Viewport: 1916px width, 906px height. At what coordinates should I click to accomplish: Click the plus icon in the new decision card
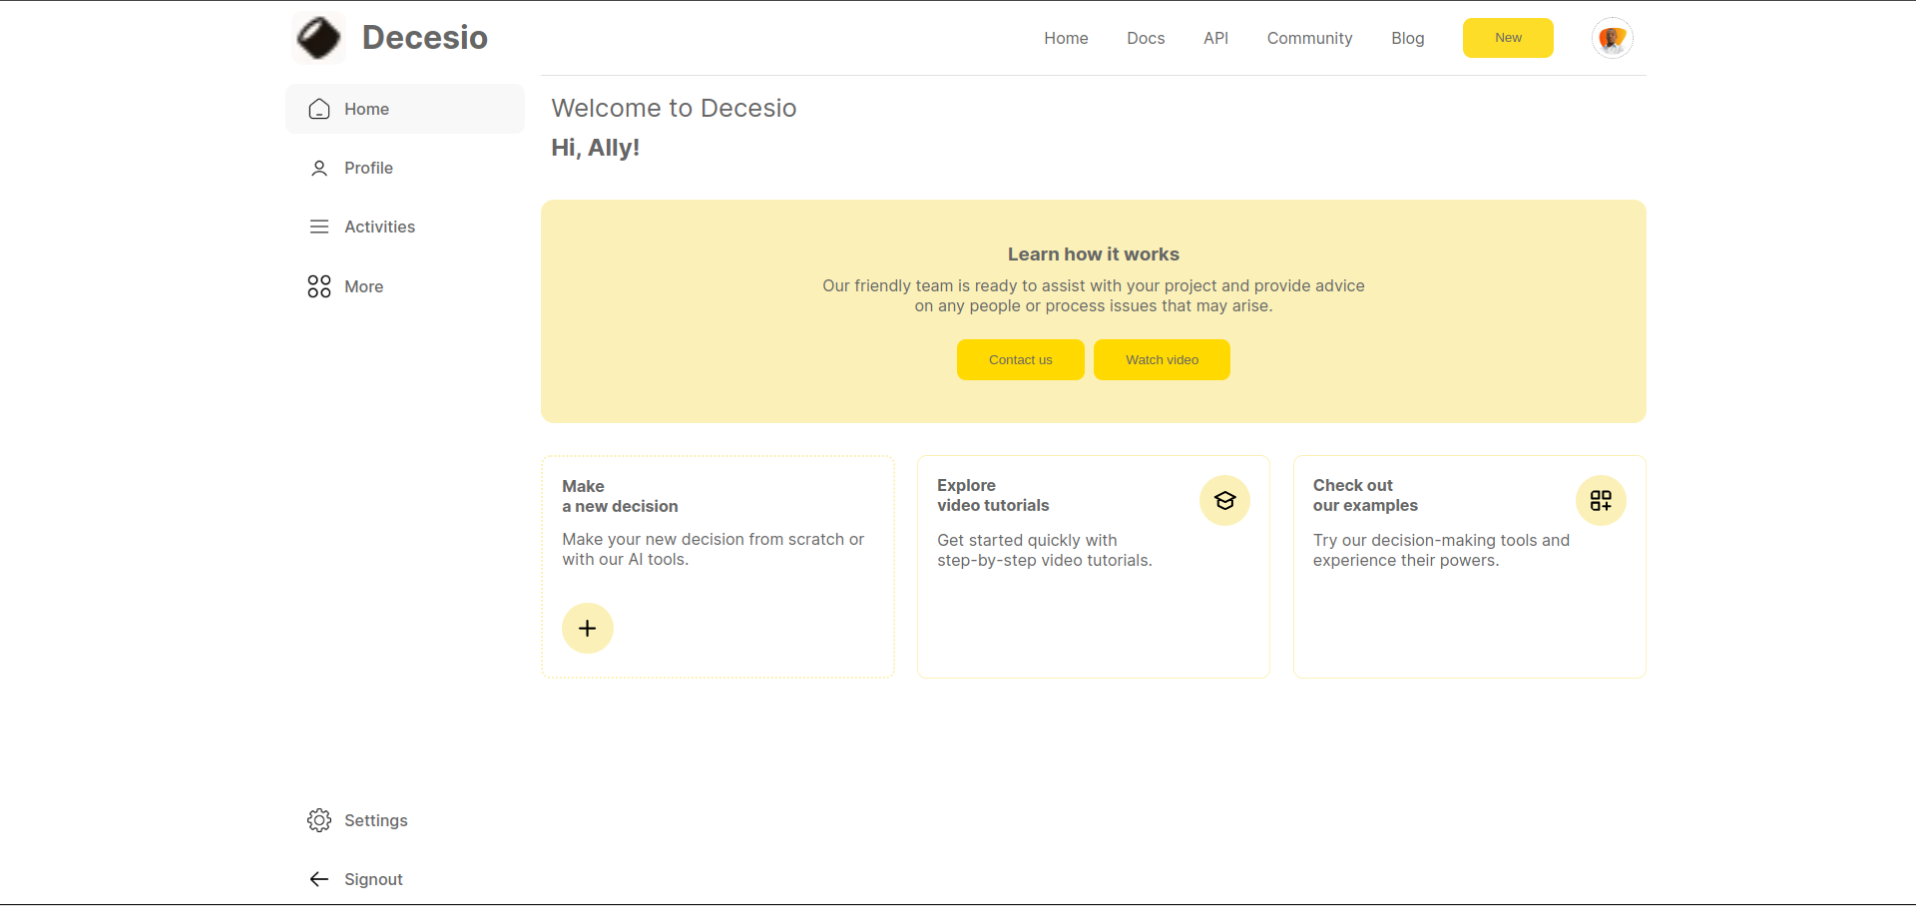click(x=588, y=628)
